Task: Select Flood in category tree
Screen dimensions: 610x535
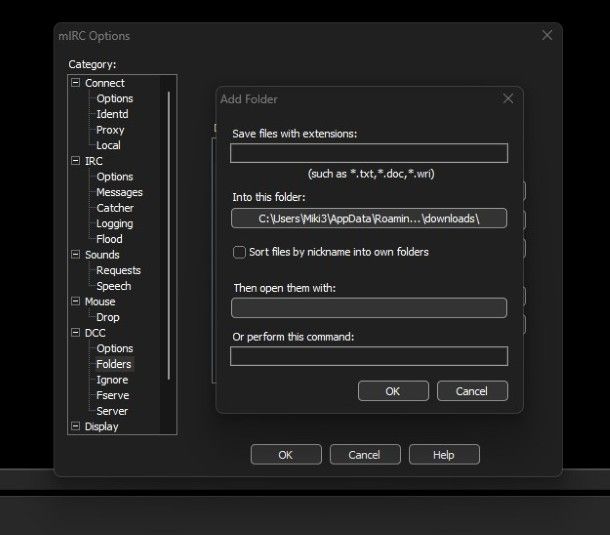Action: pyautogui.click(x=109, y=239)
